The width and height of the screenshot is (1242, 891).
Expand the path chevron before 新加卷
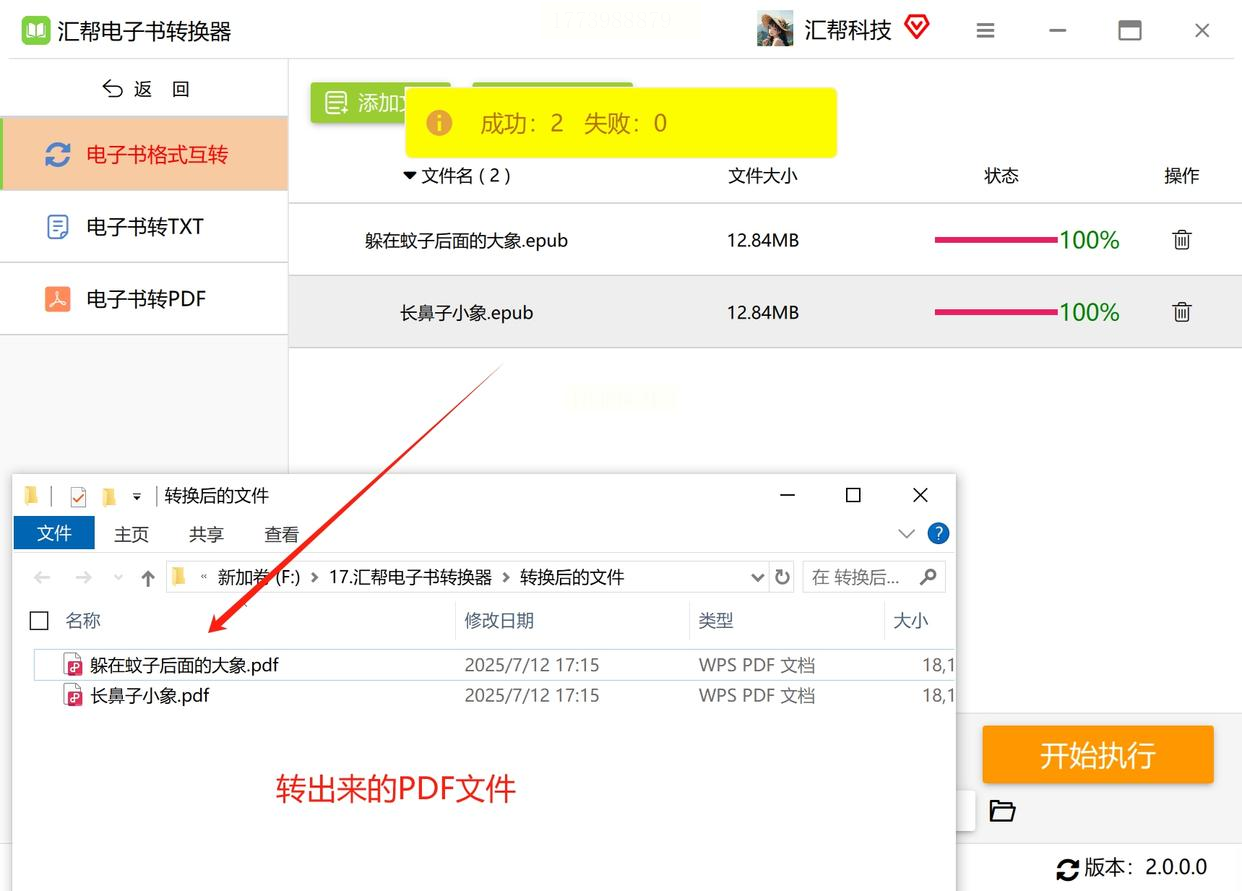coord(204,577)
